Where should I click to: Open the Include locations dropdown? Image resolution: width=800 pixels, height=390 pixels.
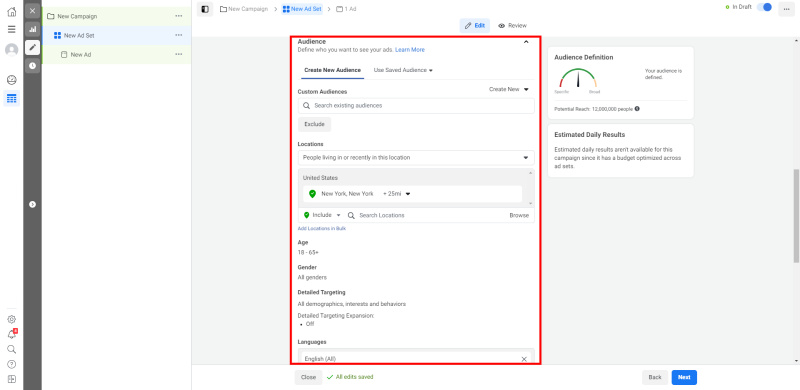coord(322,215)
